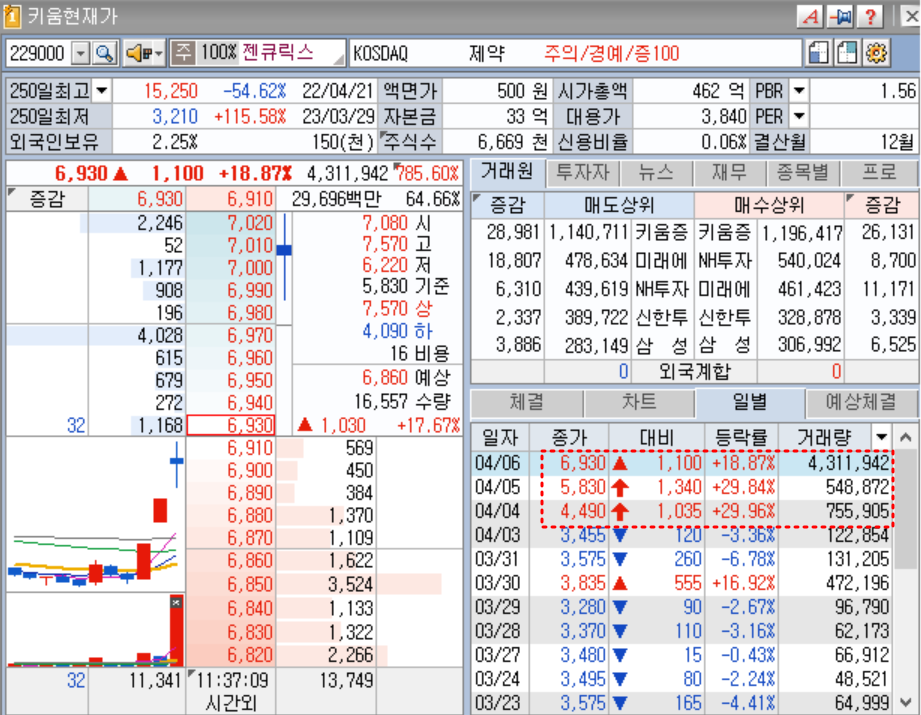The width and height of the screenshot is (921, 715).
Task: Click the 외국계합 row label
Action: [694, 371]
